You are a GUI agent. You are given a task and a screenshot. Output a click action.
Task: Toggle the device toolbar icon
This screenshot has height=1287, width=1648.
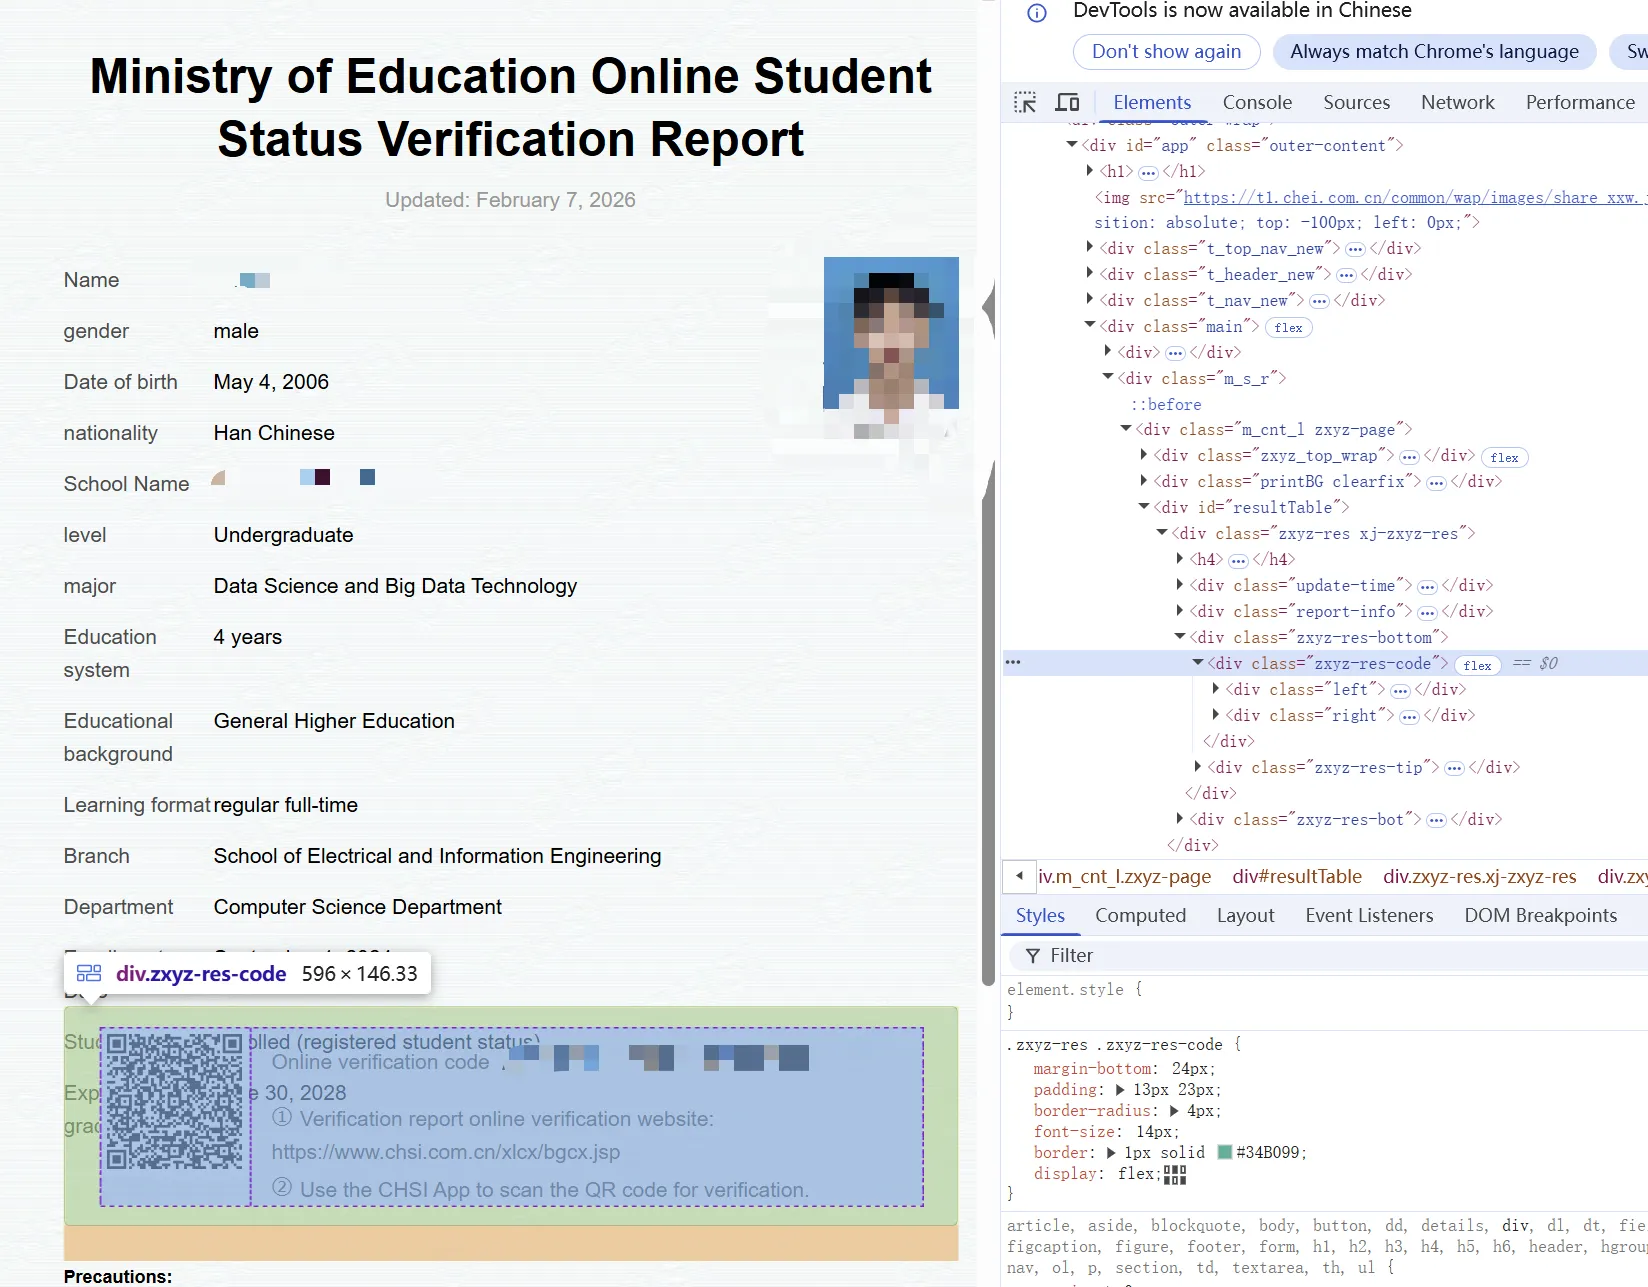1067,102
